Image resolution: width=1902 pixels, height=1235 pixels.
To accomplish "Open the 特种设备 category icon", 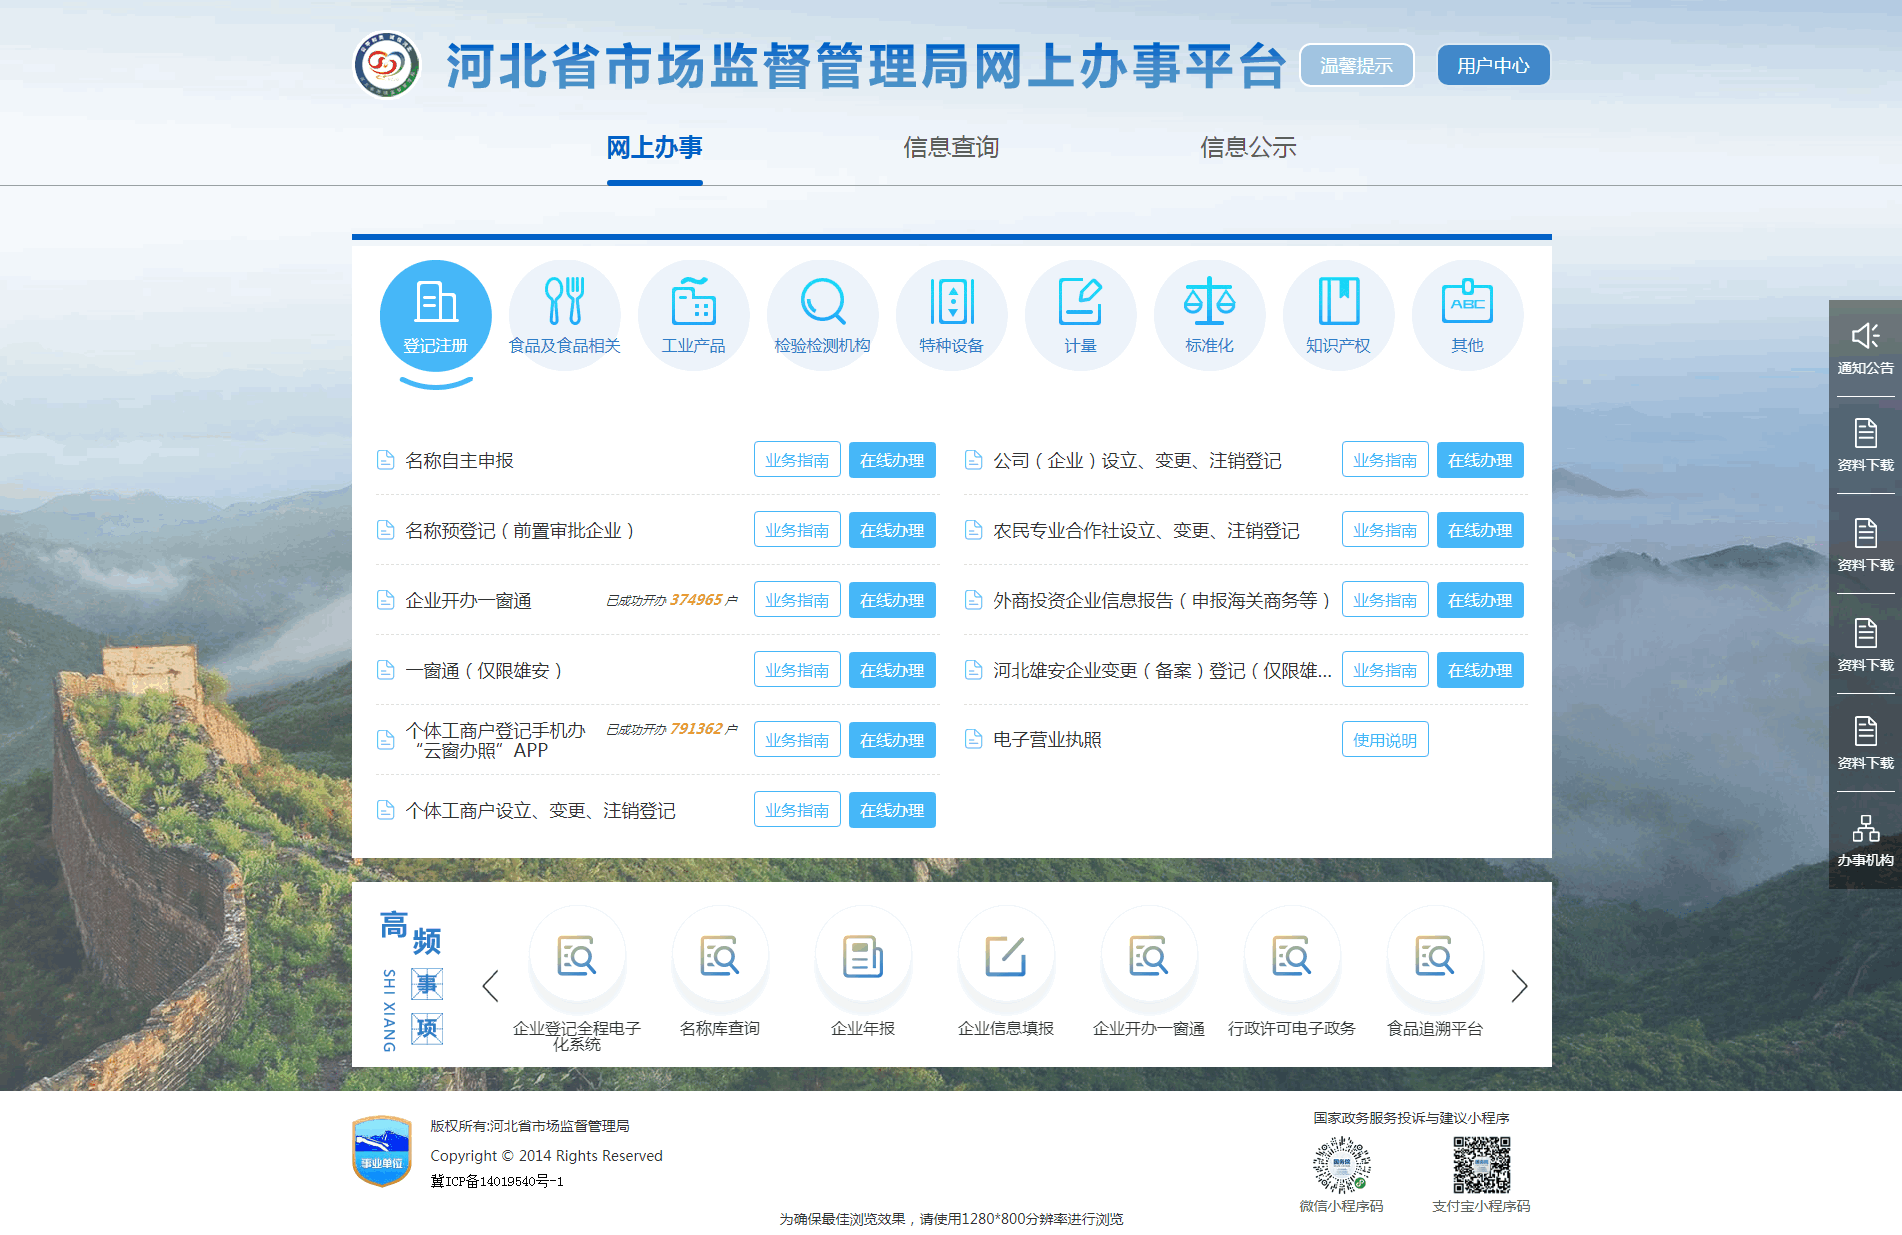I will tap(951, 315).
